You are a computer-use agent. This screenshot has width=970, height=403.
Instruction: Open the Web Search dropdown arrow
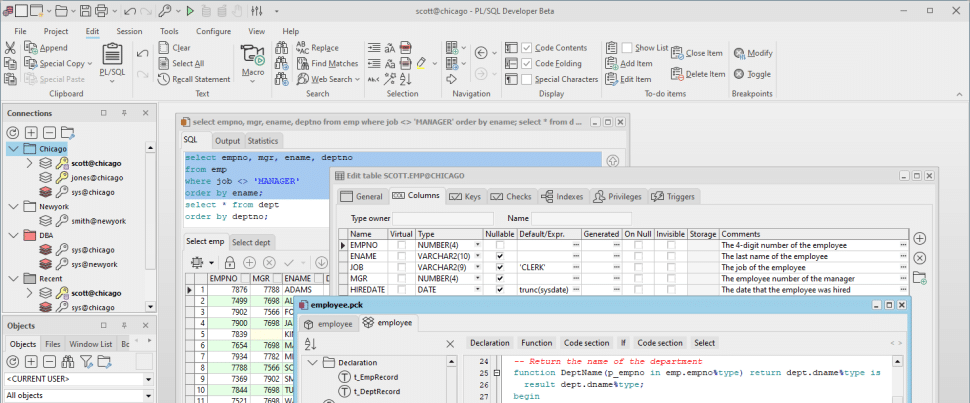(x=357, y=79)
